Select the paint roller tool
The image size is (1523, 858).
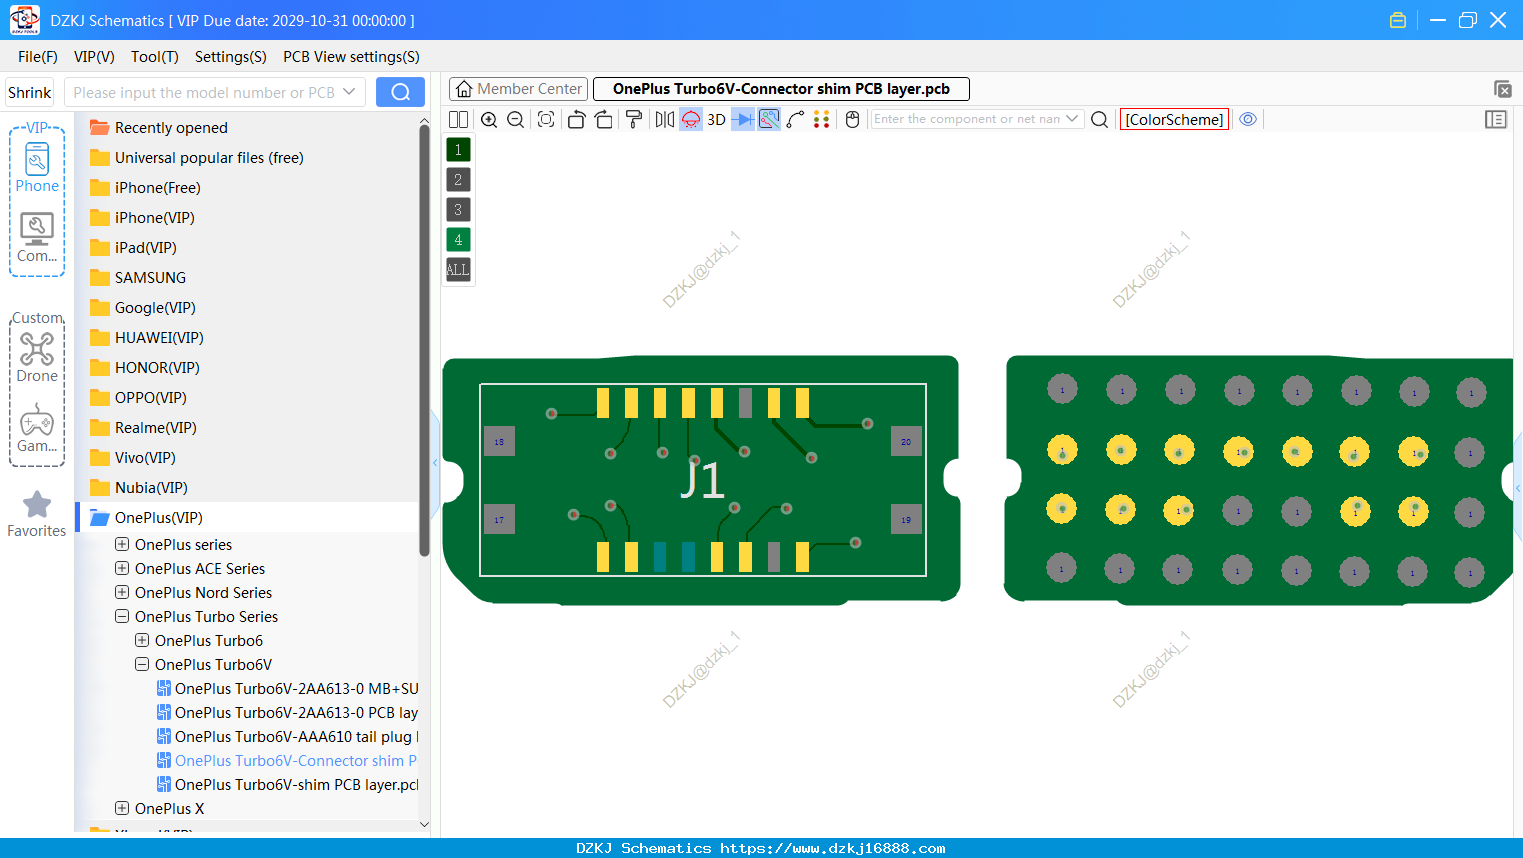pos(634,120)
